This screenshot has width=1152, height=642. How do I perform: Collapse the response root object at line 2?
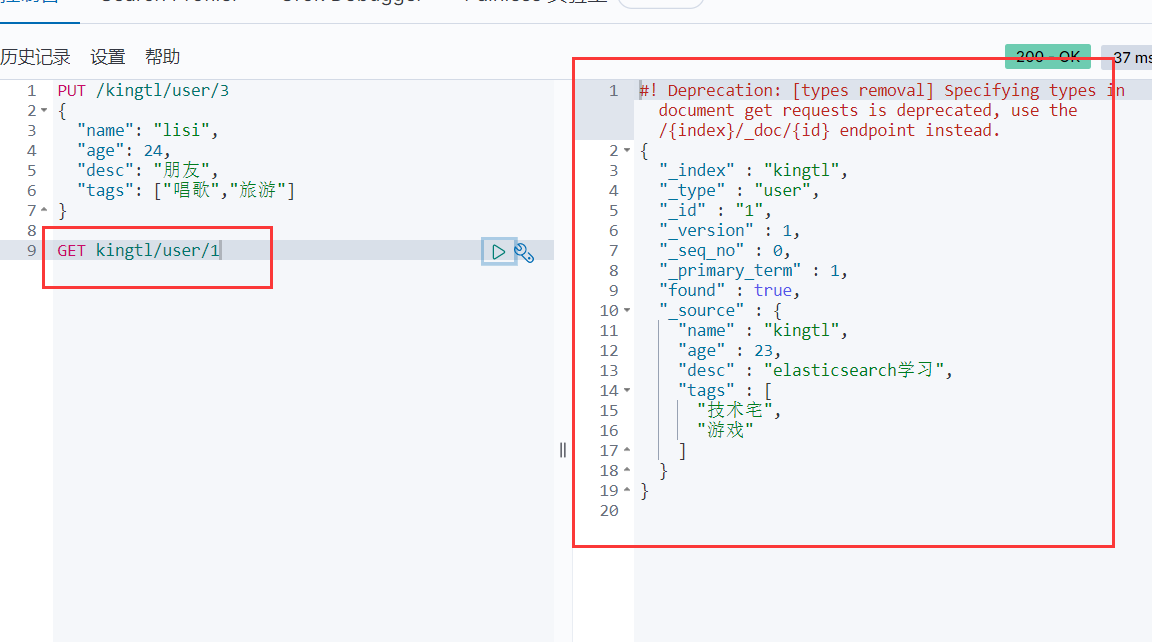tap(627, 151)
